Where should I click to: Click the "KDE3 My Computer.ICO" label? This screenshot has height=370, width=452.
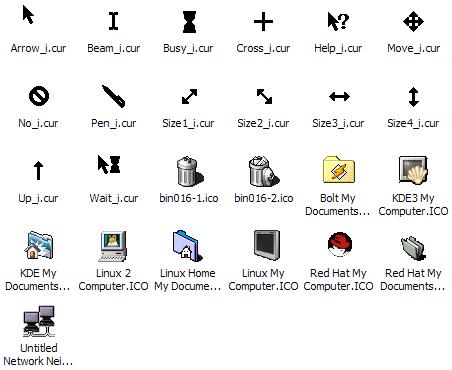point(413,205)
